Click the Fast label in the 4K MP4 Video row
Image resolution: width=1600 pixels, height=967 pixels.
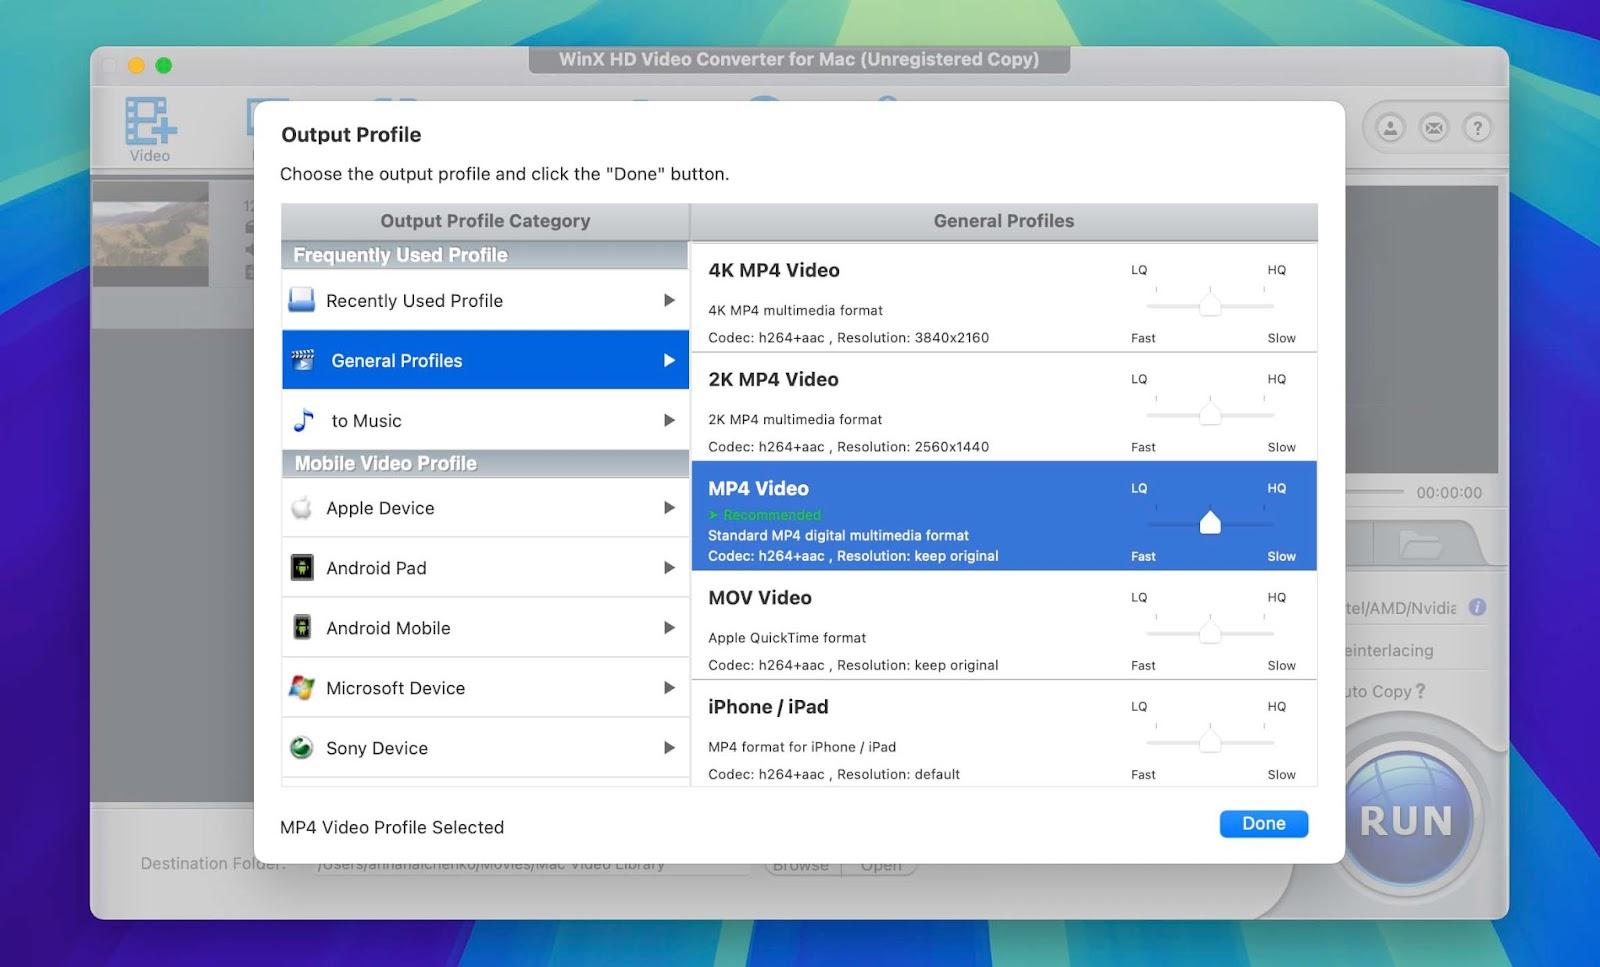click(x=1143, y=338)
